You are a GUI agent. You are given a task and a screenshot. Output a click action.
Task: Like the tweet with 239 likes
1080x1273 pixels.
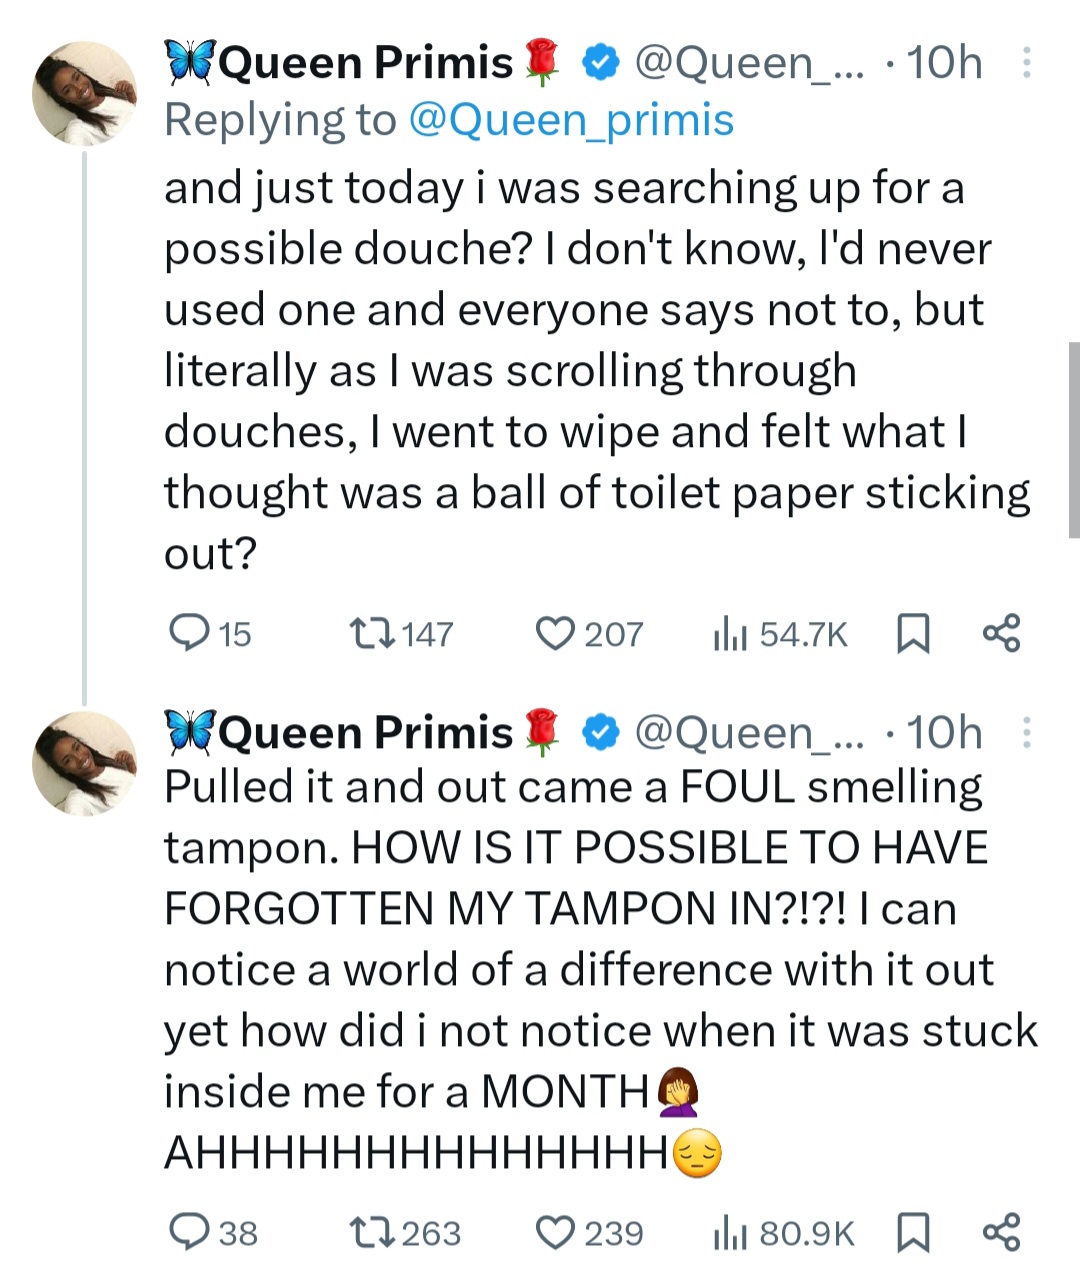click(555, 1232)
